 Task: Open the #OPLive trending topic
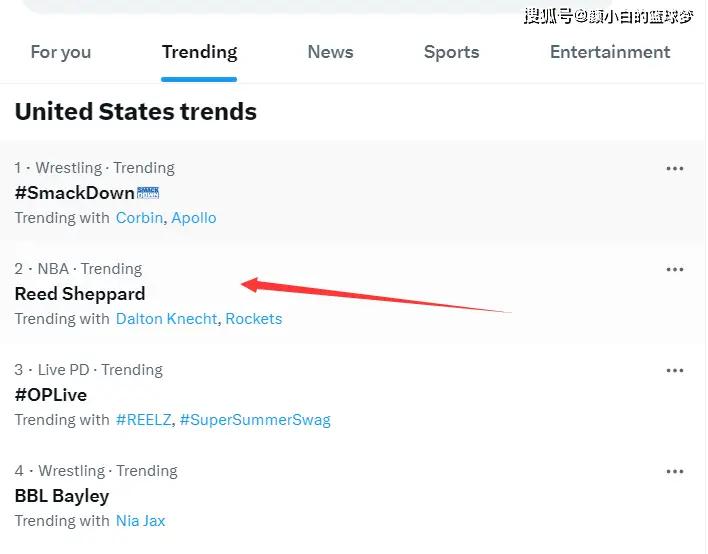point(51,395)
